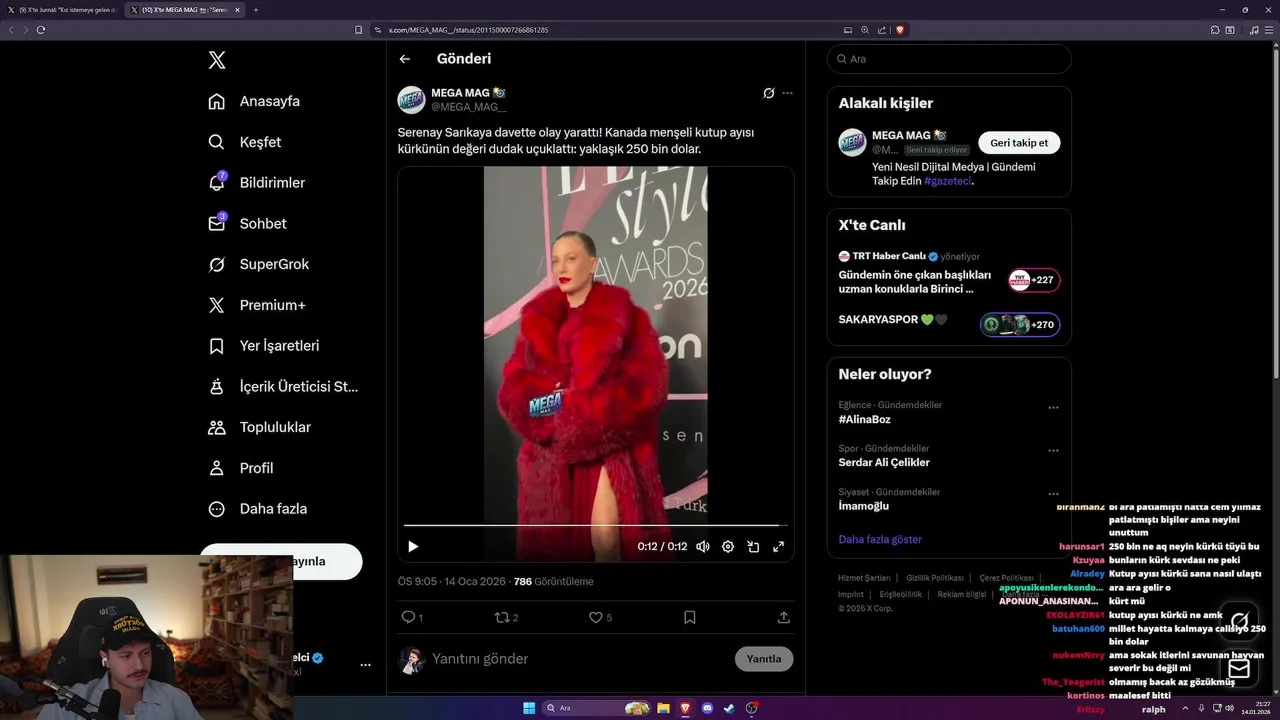The width and height of the screenshot is (1280, 720).
Task: Open more options for Serdar Ali Çelikler
Action: pyautogui.click(x=1053, y=451)
